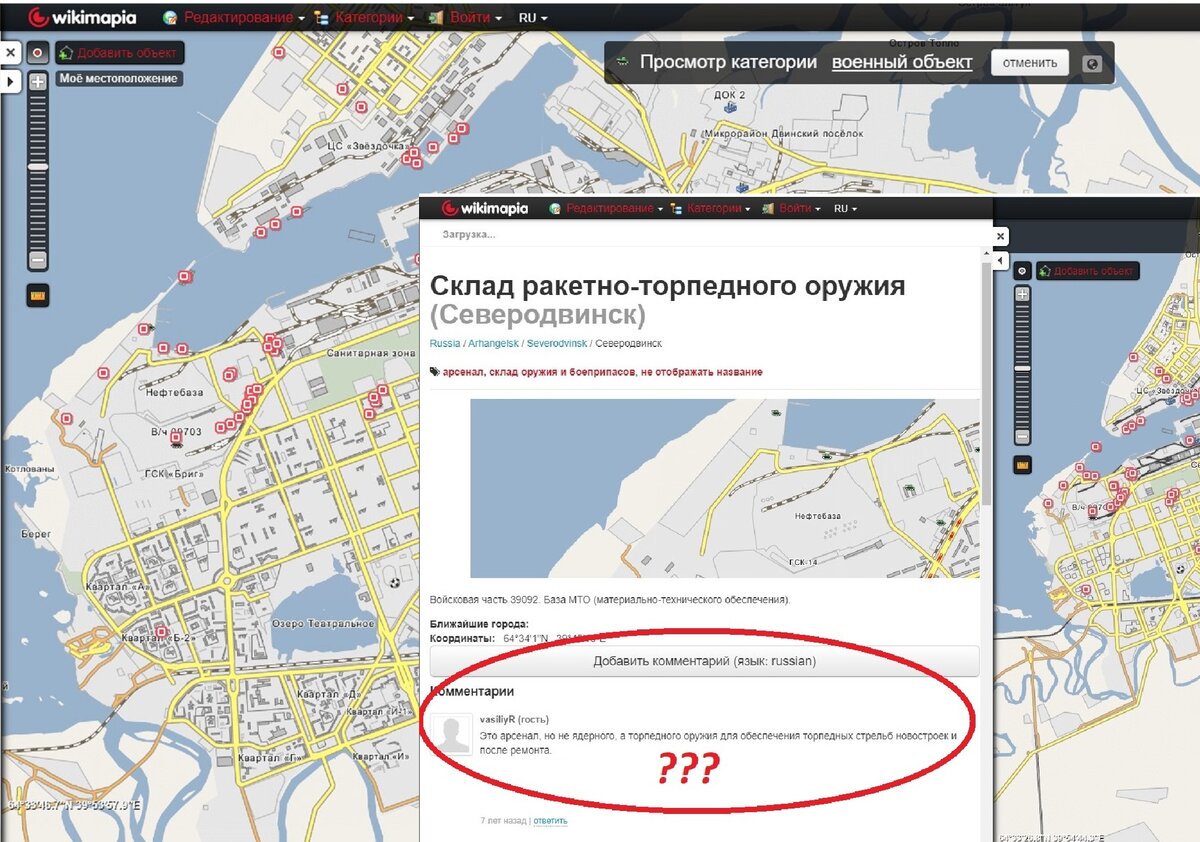Expand the side panel arrow in the main map
1200x842 pixels.
click(10, 80)
